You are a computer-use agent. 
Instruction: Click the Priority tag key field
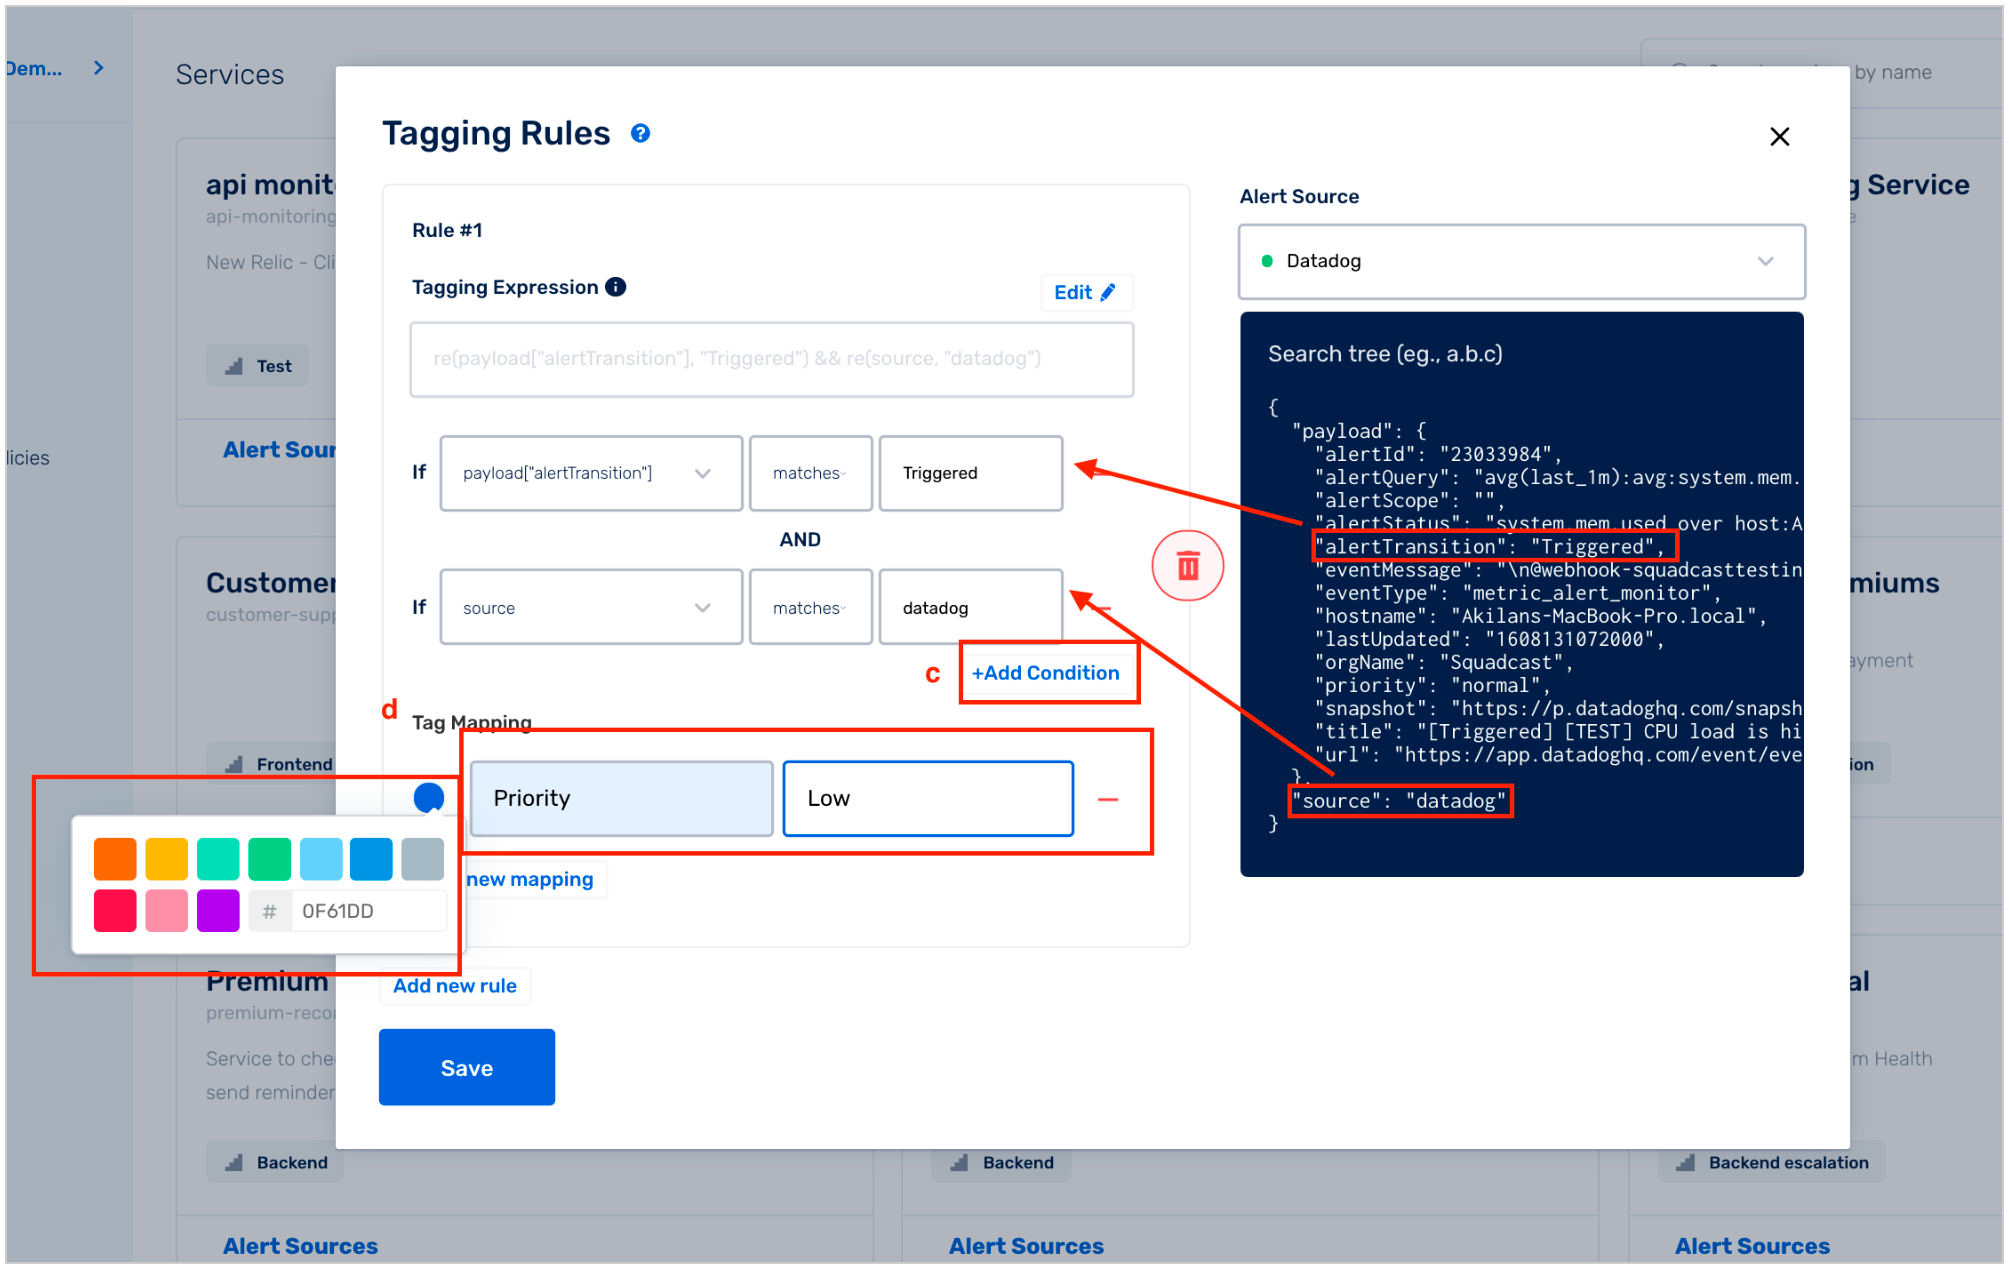(x=621, y=798)
